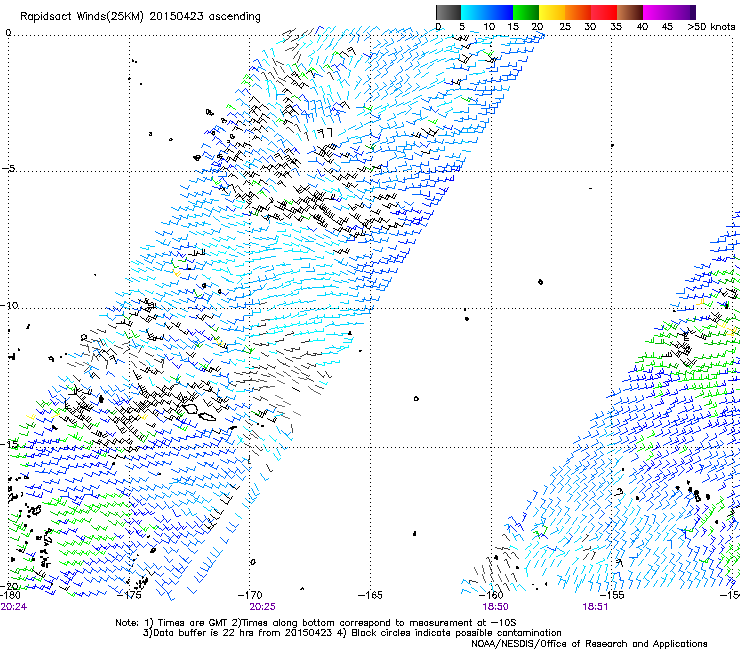Click the '-180' longitude axis label

tap(10, 595)
